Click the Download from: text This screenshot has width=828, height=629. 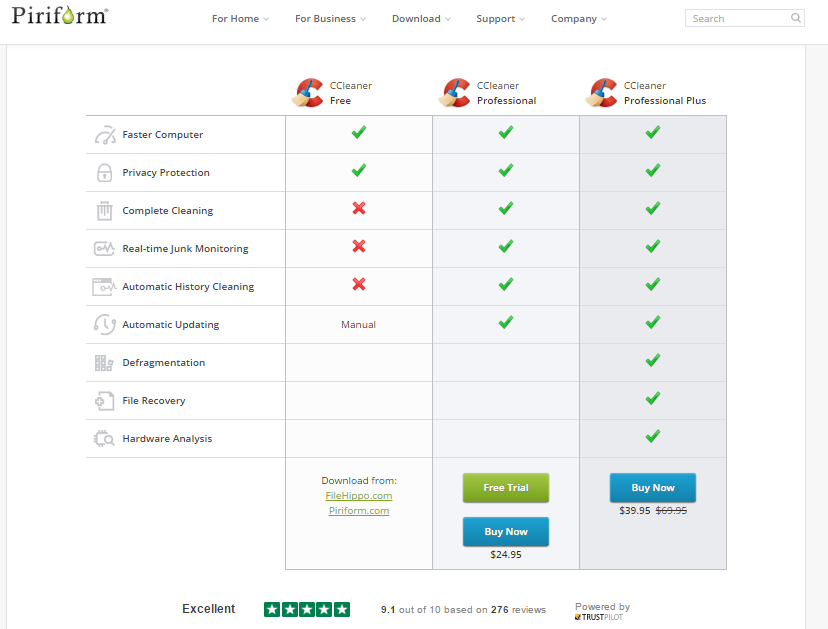(359, 481)
